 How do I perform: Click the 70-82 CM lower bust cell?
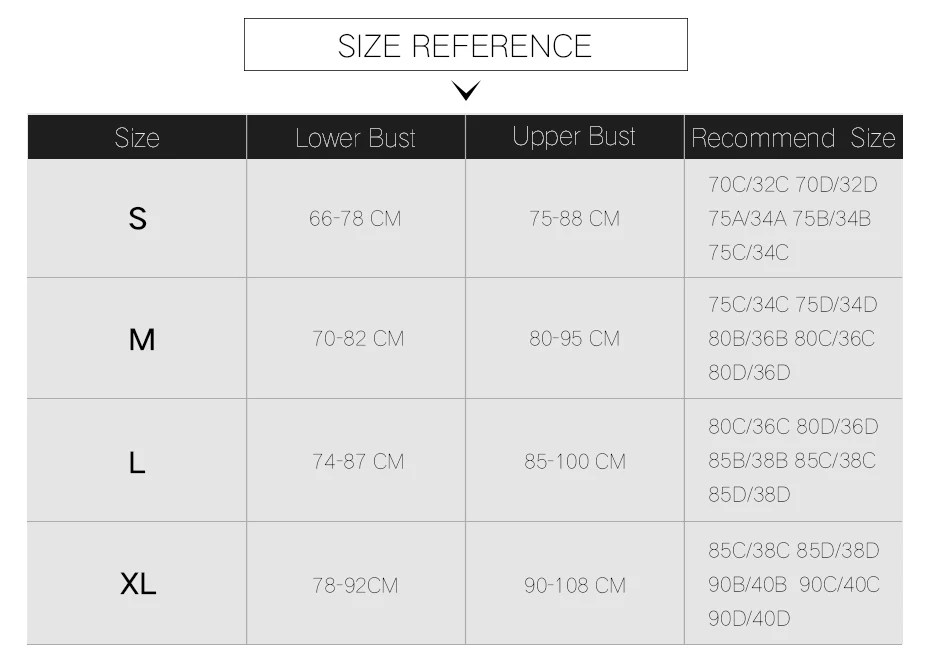[358, 339]
